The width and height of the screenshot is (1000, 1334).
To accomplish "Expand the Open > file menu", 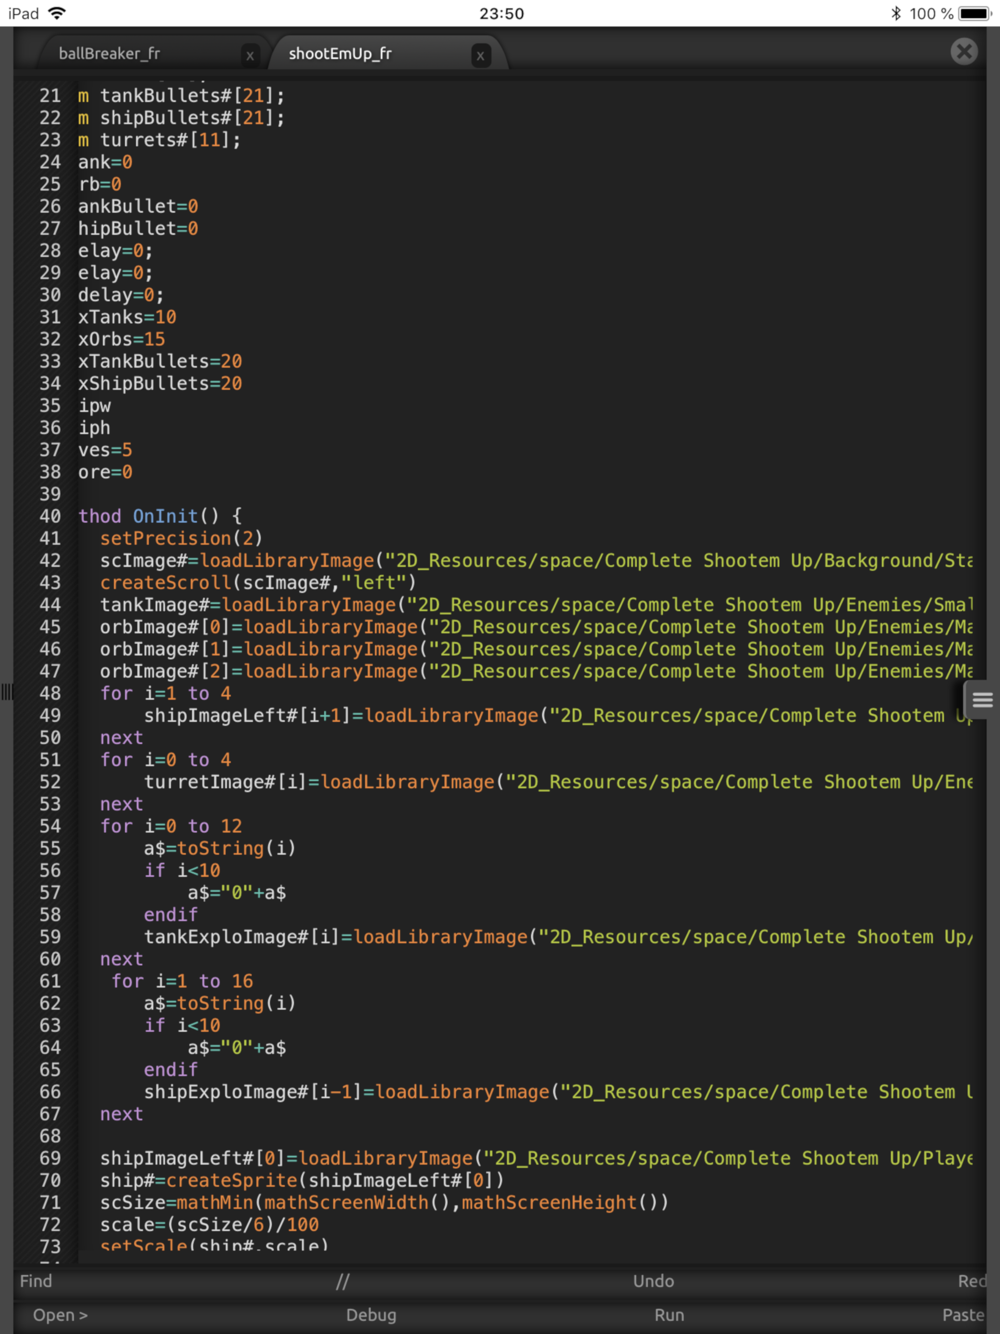I will 60,1315.
